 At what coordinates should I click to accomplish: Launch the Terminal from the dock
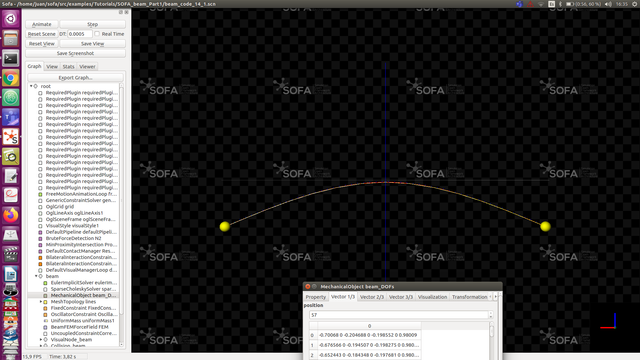(10, 58)
